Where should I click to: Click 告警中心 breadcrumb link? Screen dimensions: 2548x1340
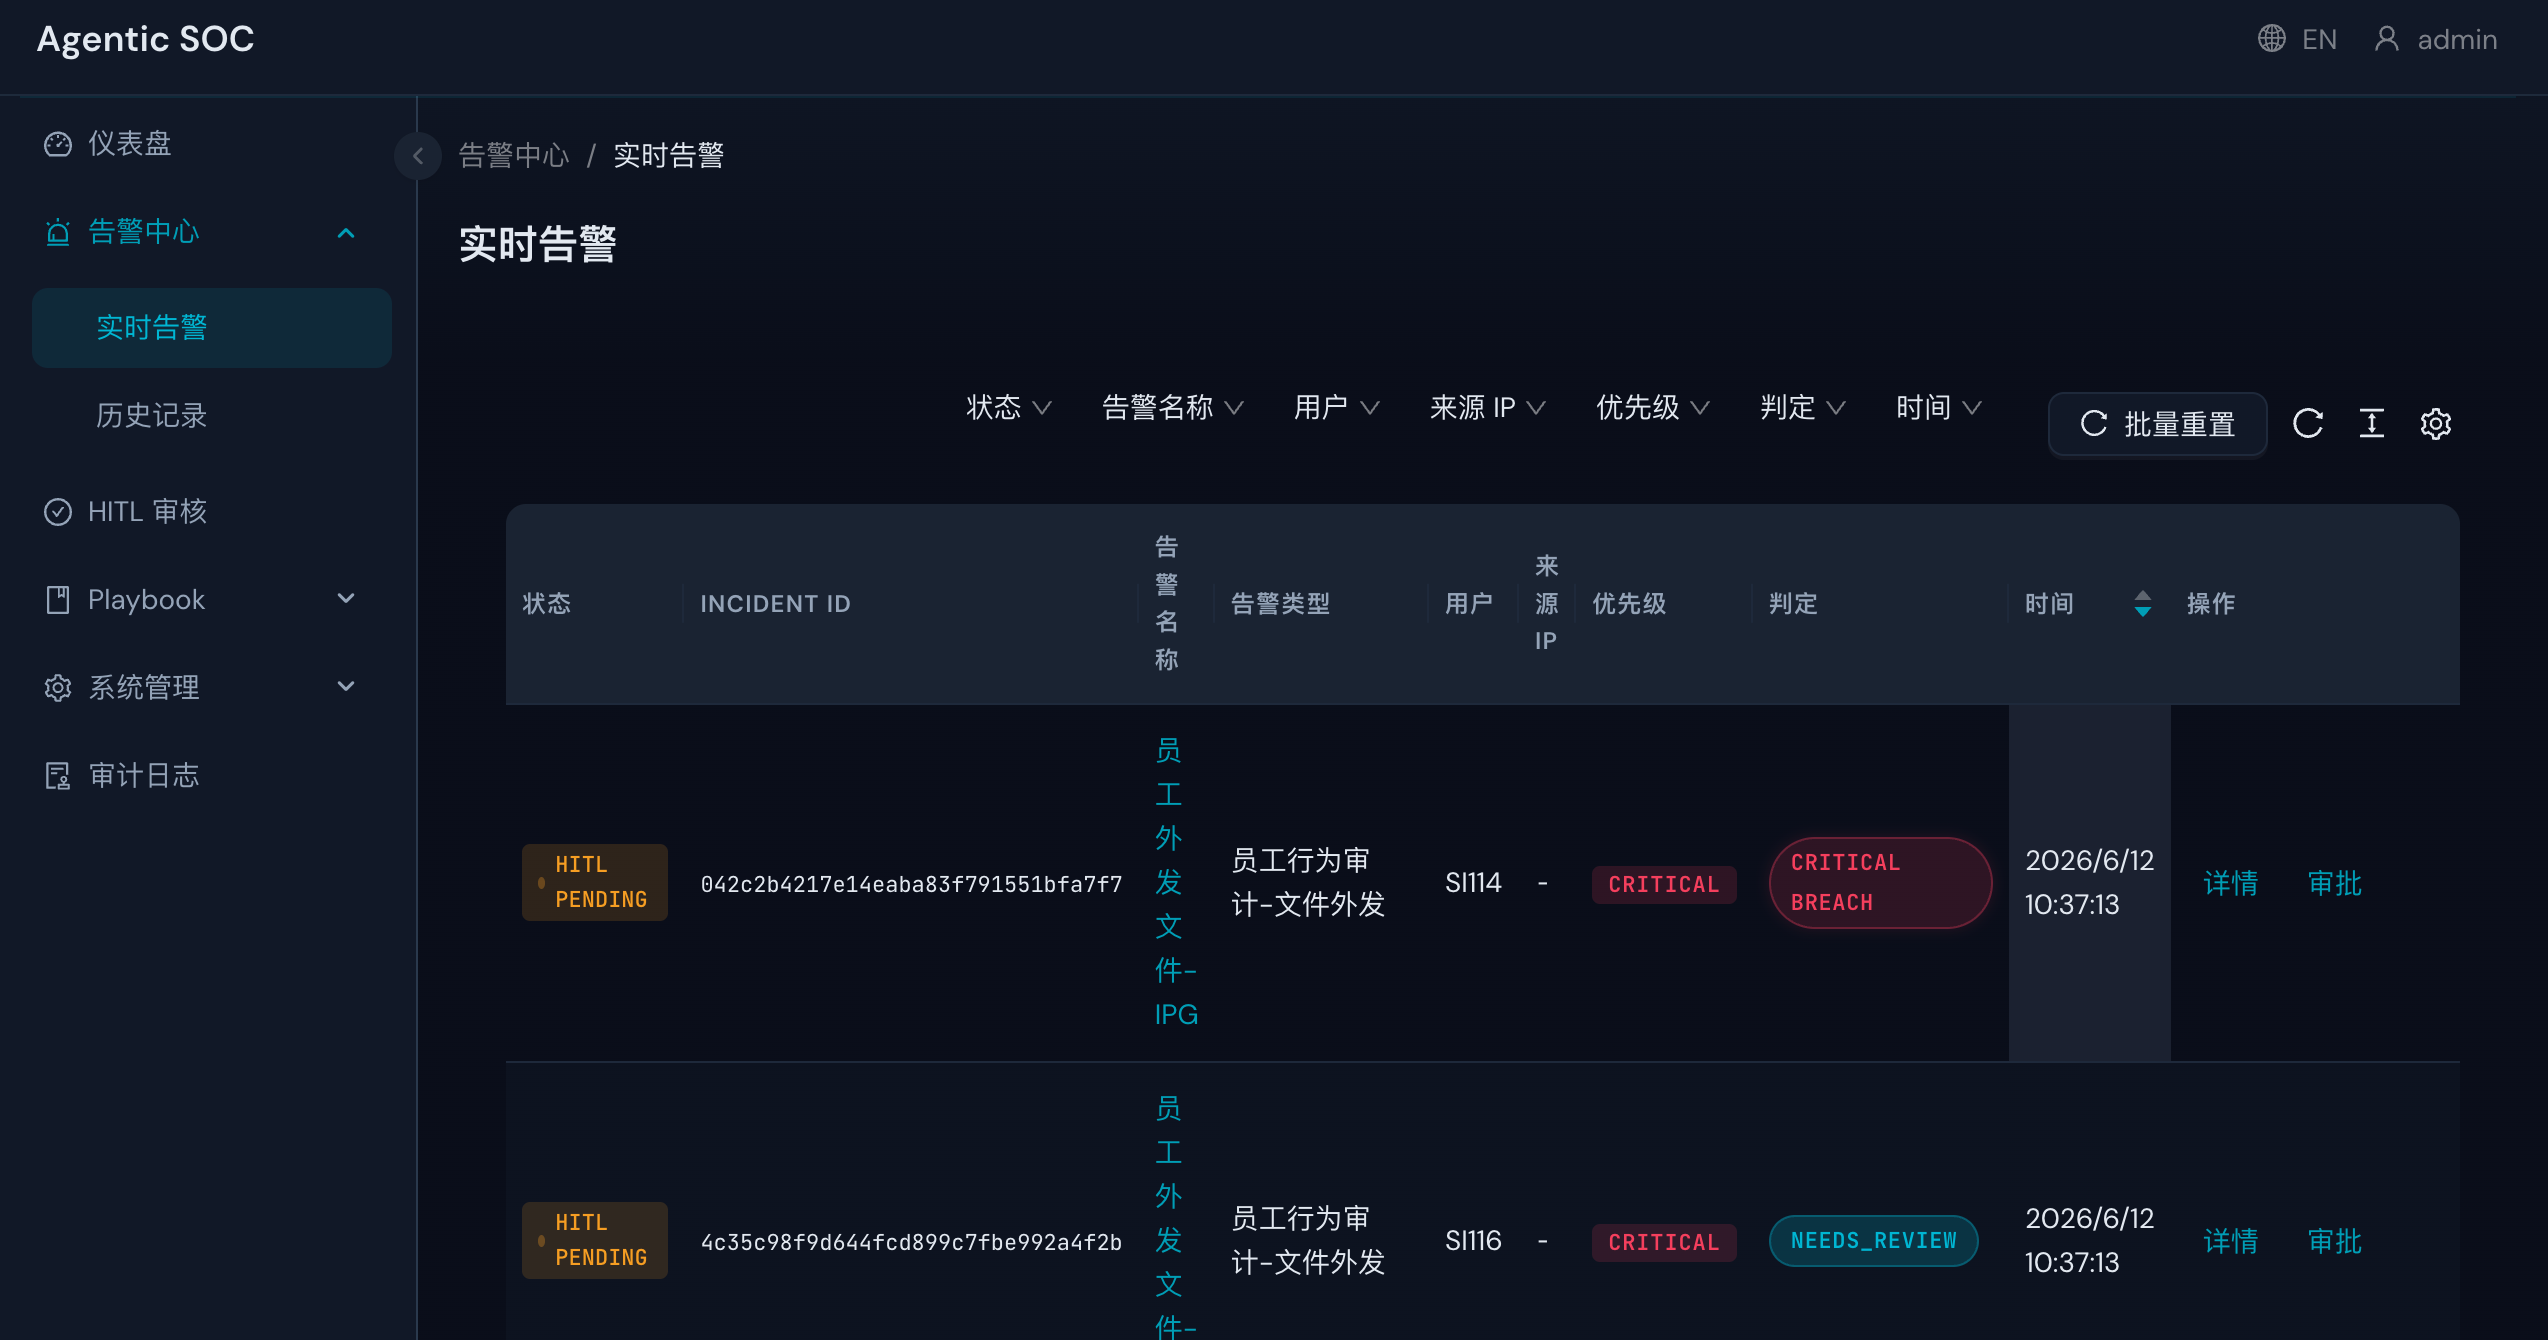tap(514, 156)
